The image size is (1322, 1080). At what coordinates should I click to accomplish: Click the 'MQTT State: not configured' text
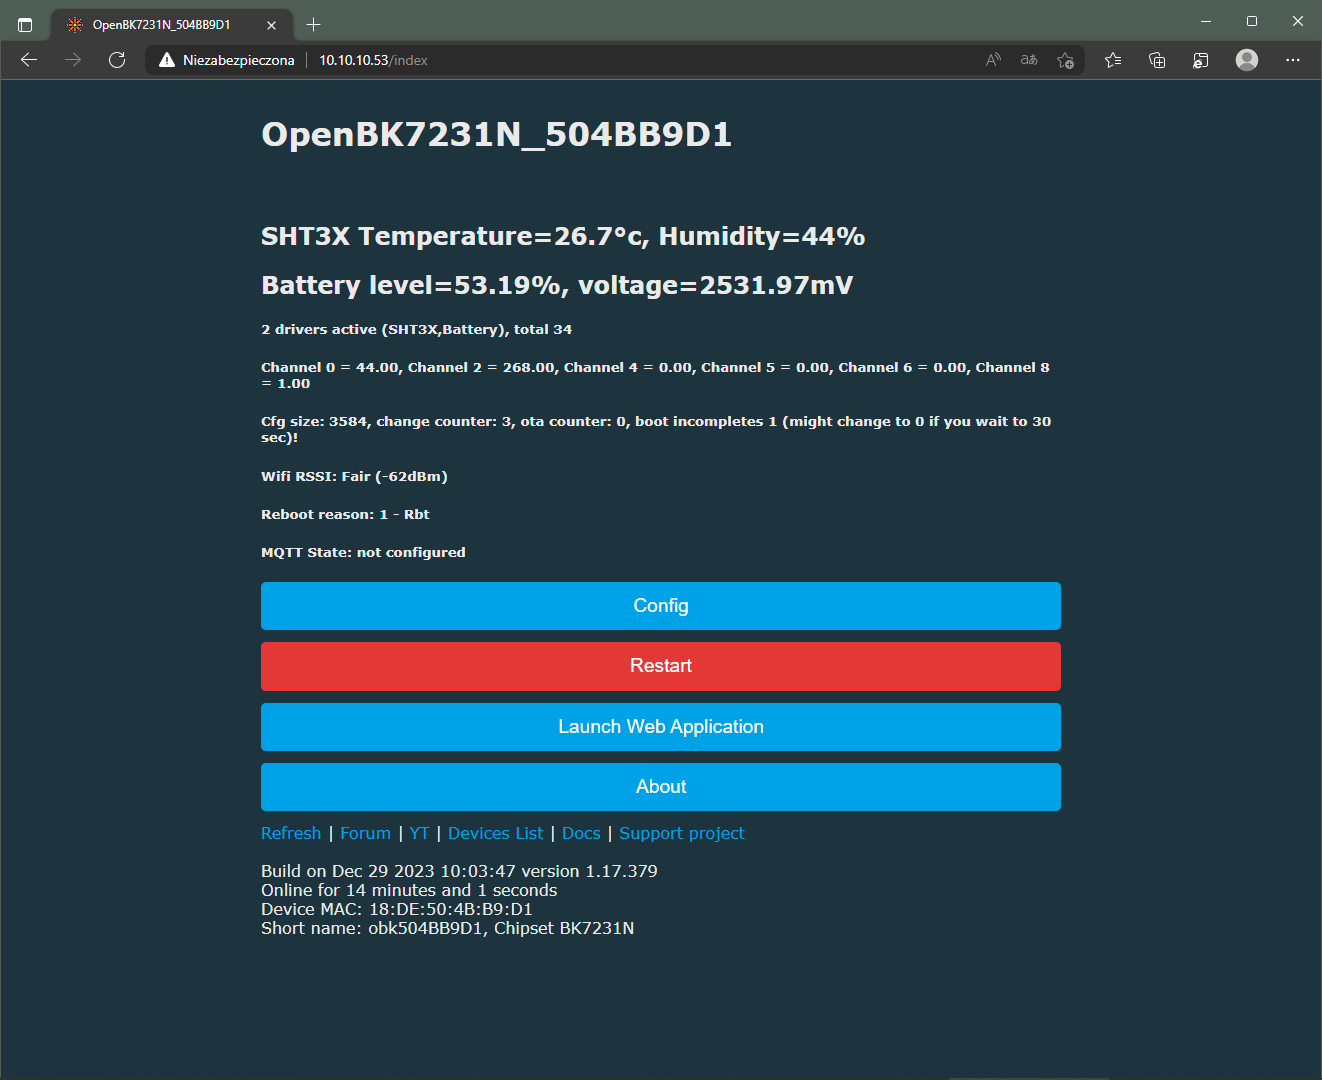pyautogui.click(x=363, y=552)
